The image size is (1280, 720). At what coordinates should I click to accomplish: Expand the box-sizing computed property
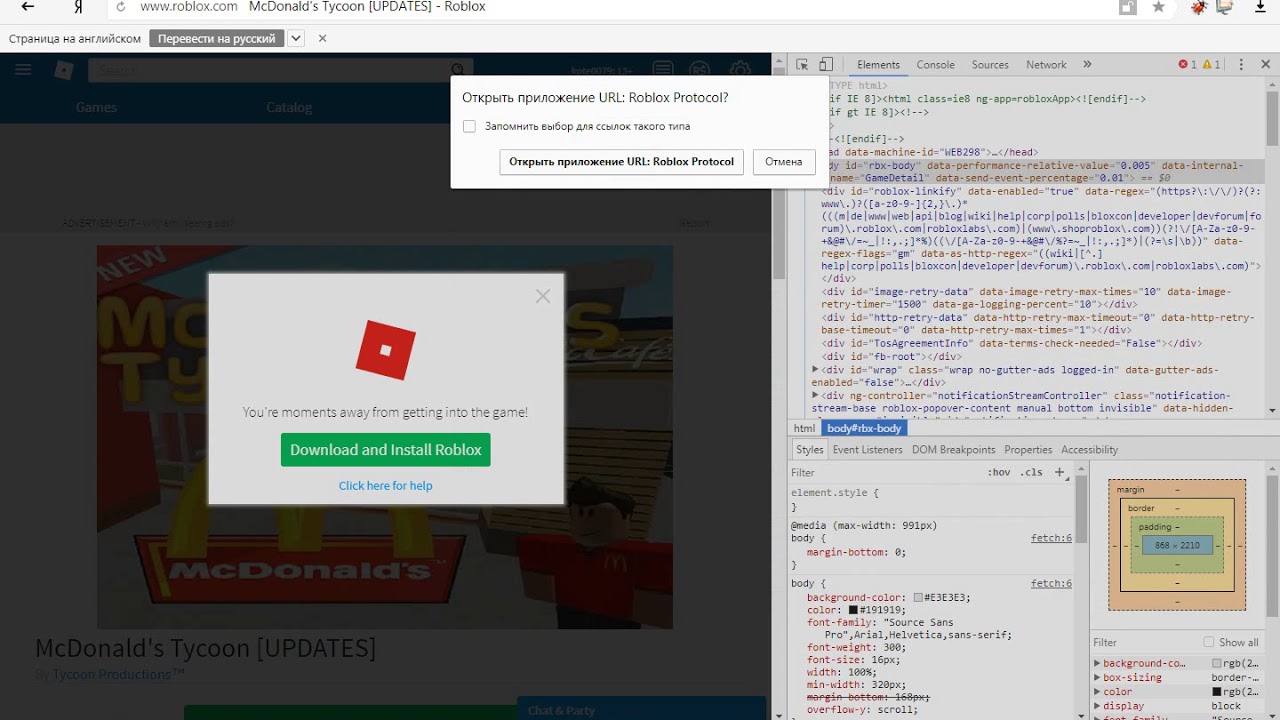pos(1097,678)
